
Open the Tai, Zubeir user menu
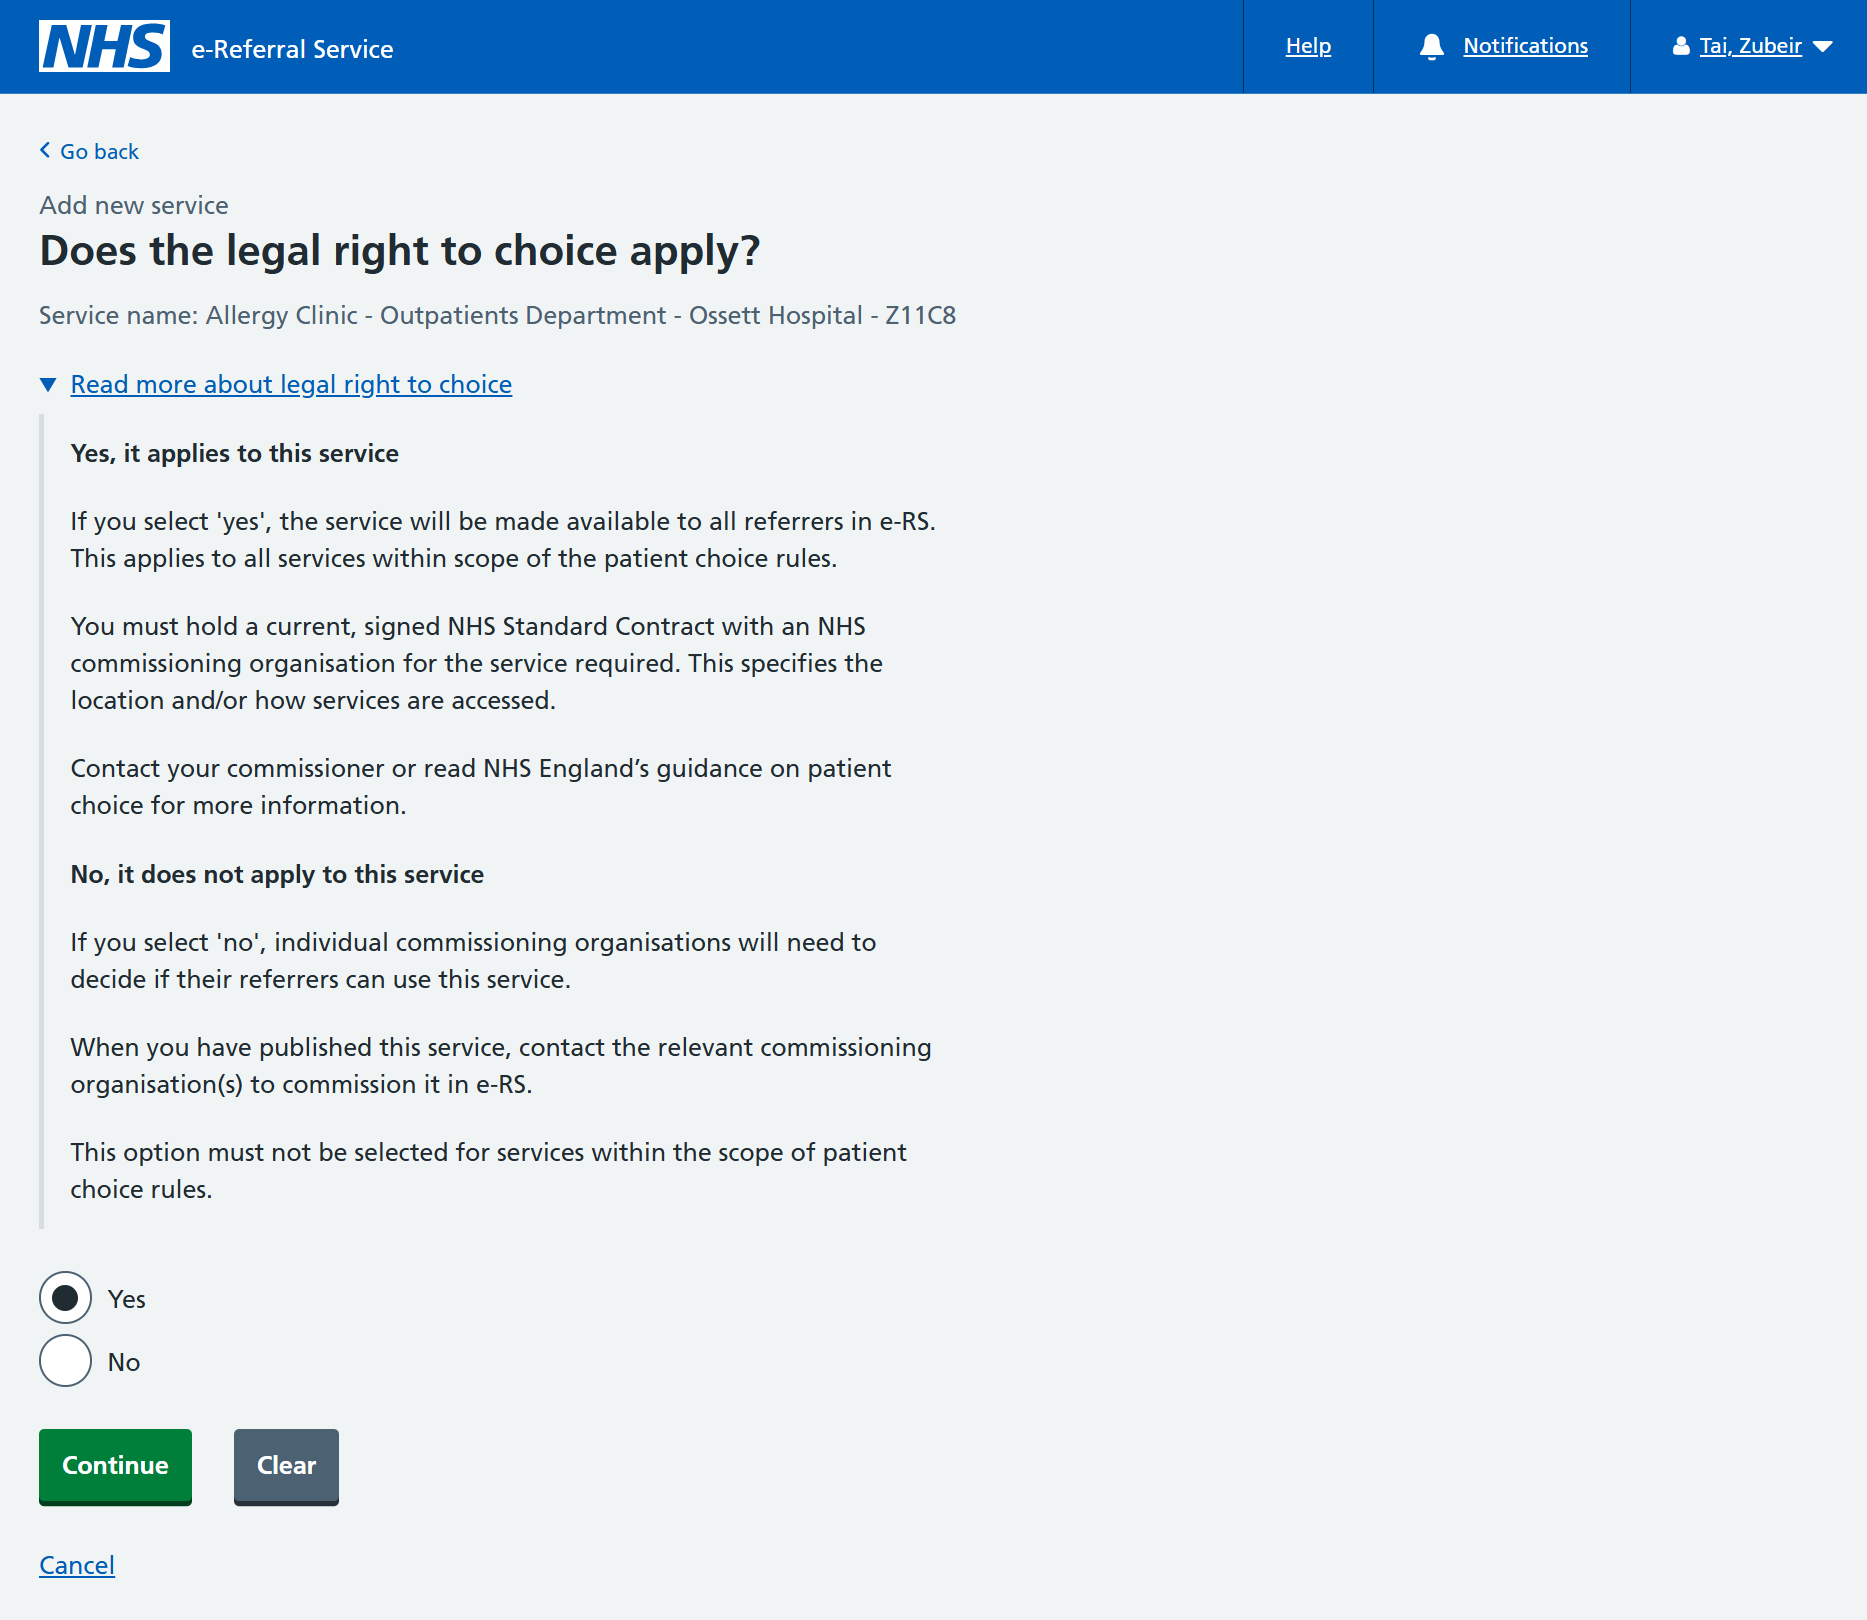1750,46
